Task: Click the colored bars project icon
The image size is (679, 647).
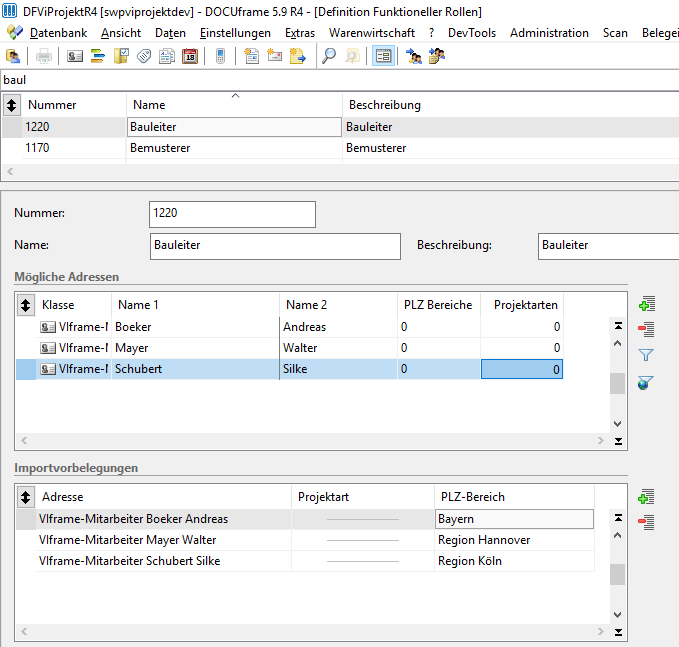Action: pyautogui.click(x=98, y=56)
